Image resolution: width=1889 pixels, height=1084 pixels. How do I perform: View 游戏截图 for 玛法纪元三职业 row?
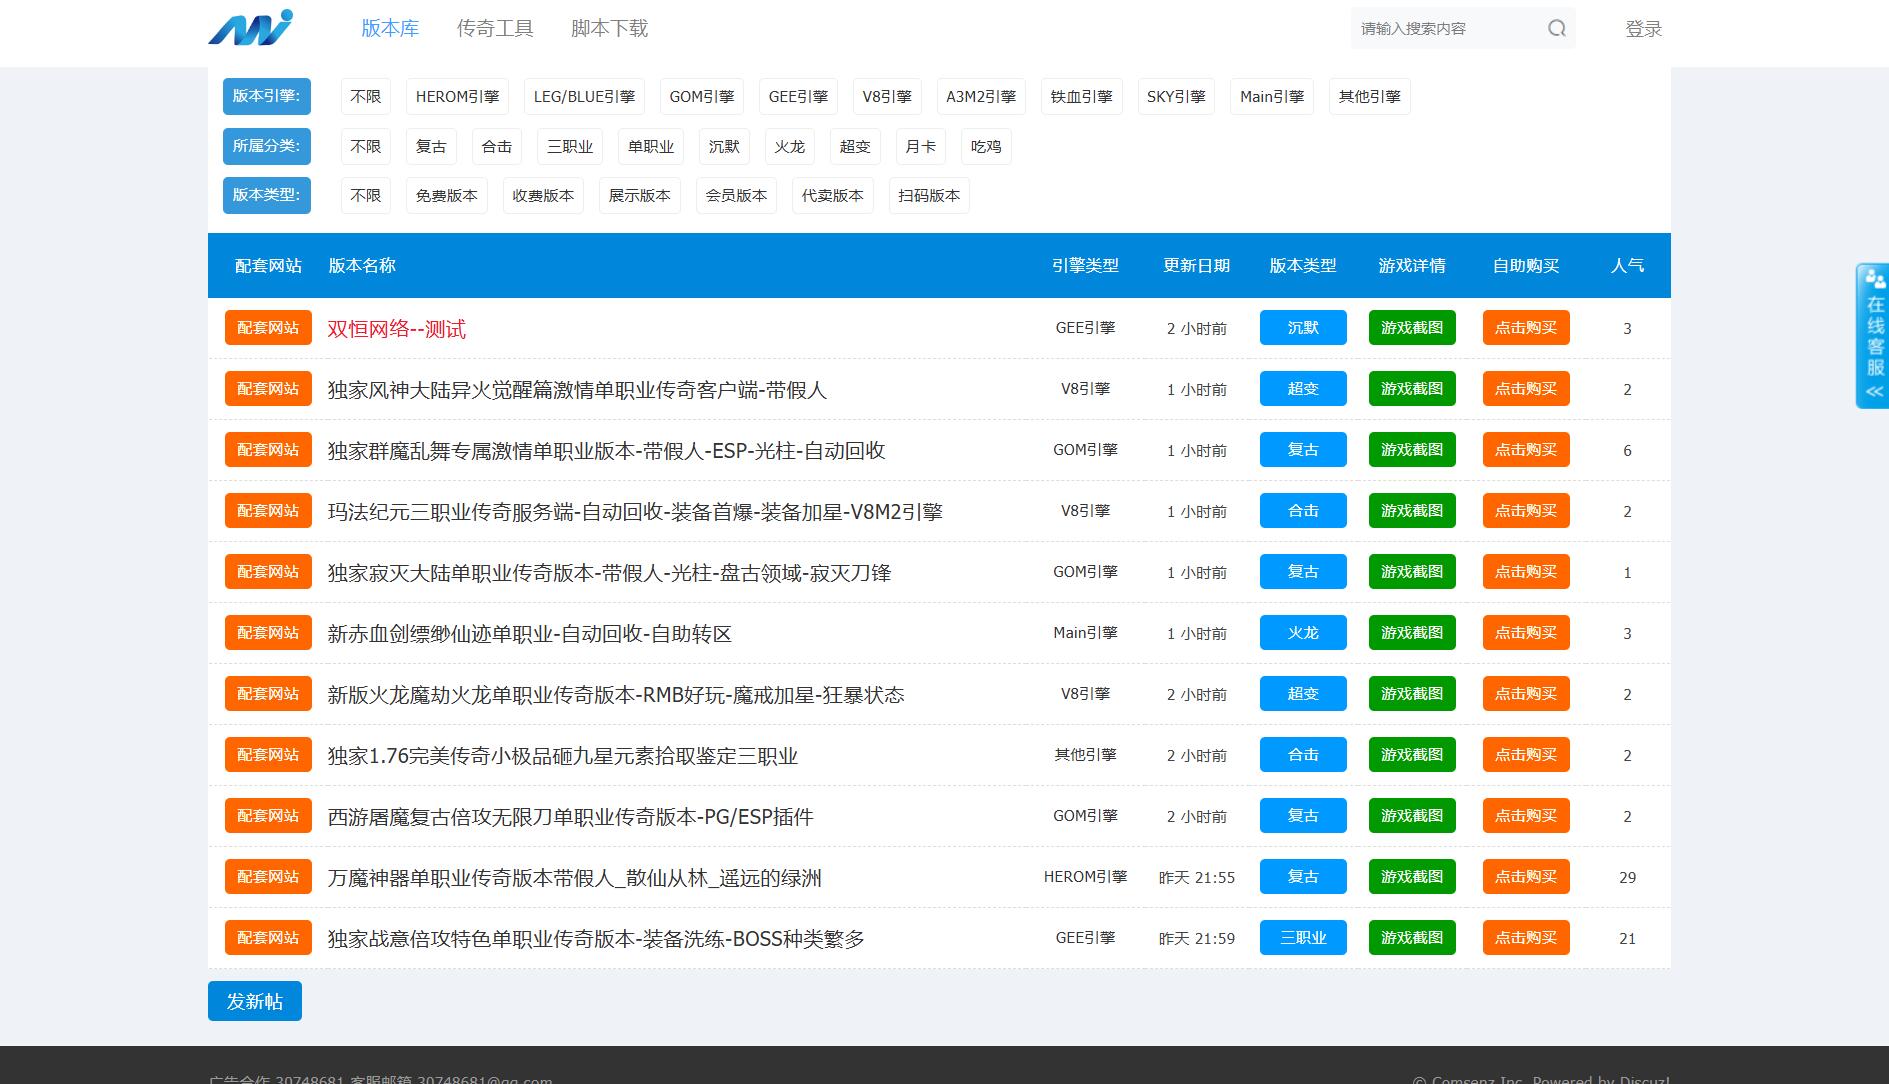pyautogui.click(x=1411, y=511)
